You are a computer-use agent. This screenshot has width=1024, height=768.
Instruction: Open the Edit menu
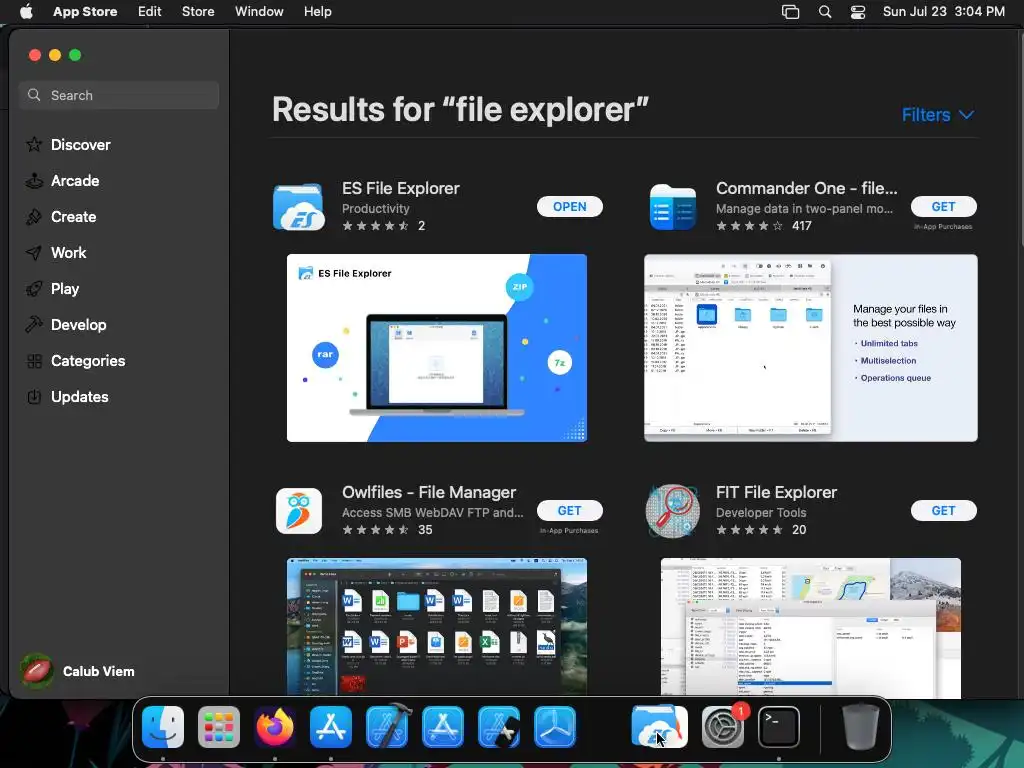click(x=150, y=12)
